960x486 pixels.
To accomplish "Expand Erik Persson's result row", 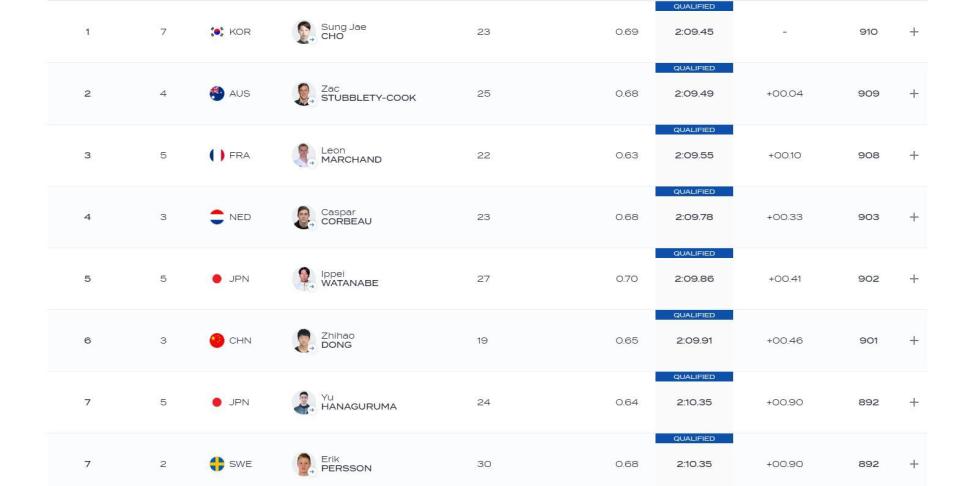I will coord(913,465).
